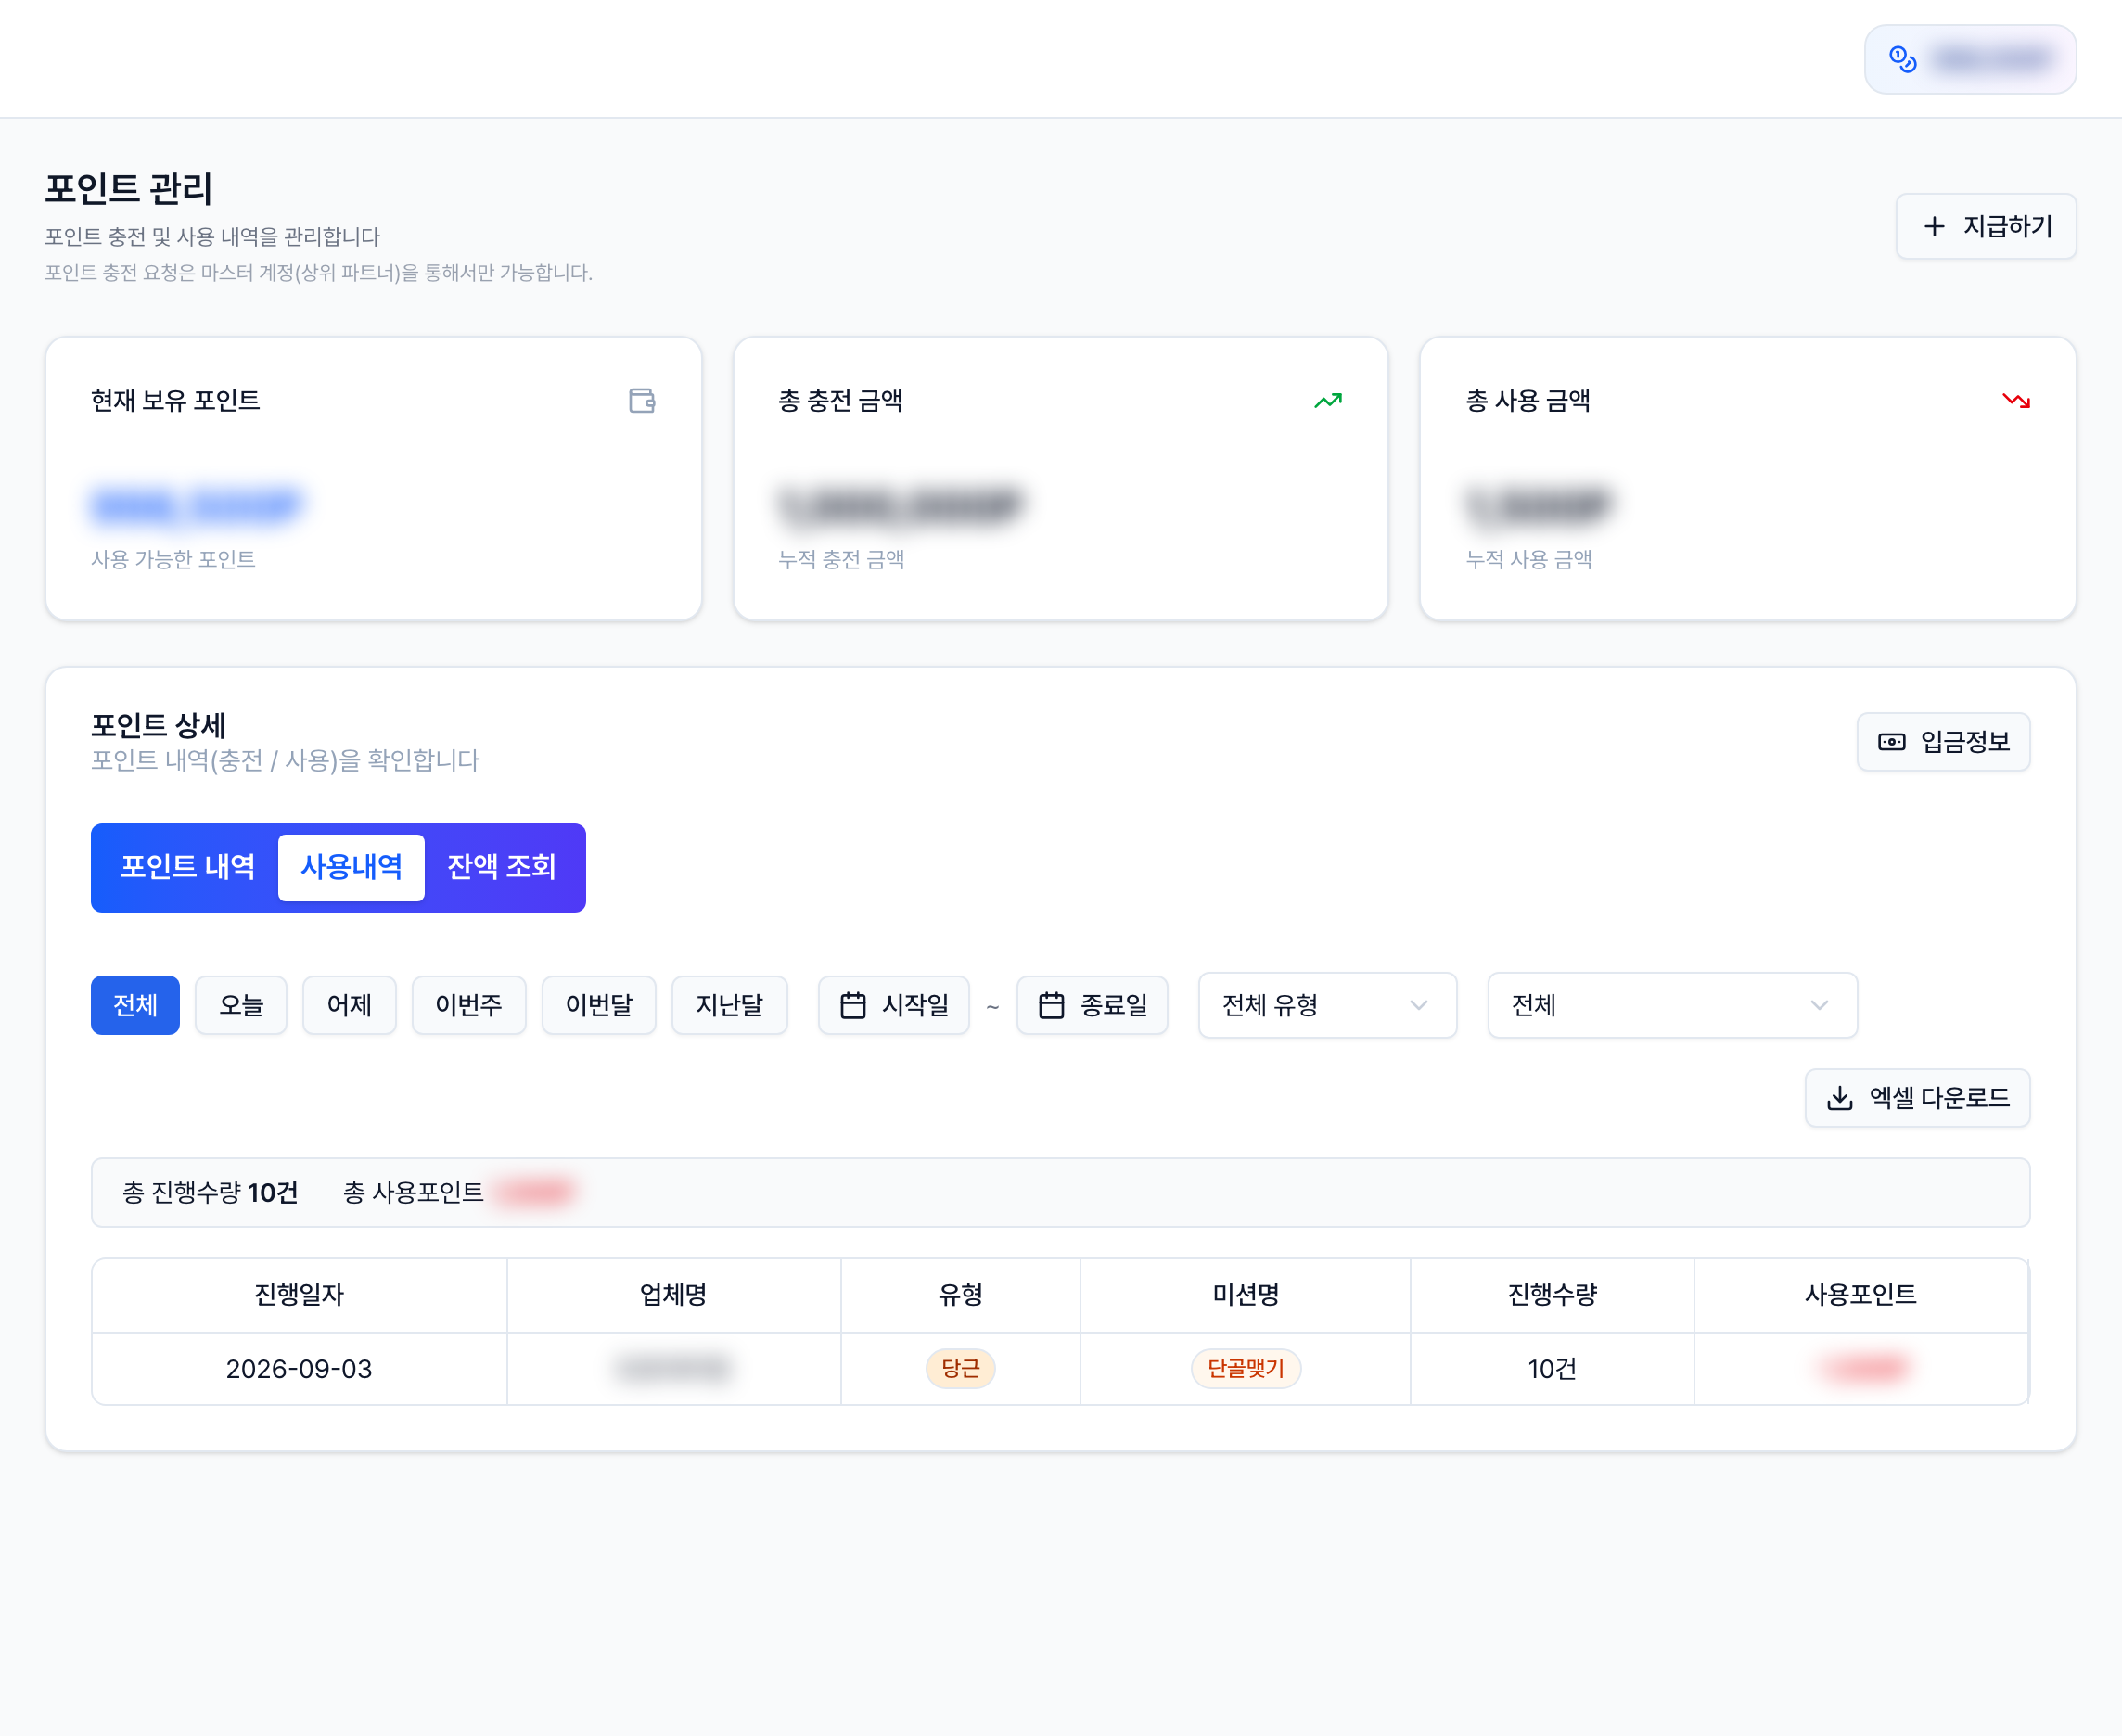Click the red downward trend icon on the 총 사용 금액 card
Viewport: 2122px width, 1736px height.
click(x=2016, y=401)
